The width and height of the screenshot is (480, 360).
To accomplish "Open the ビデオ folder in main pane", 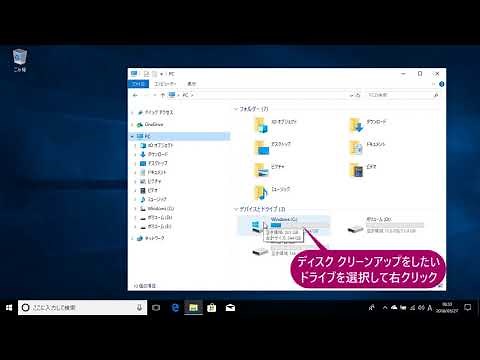I will pos(362,170).
